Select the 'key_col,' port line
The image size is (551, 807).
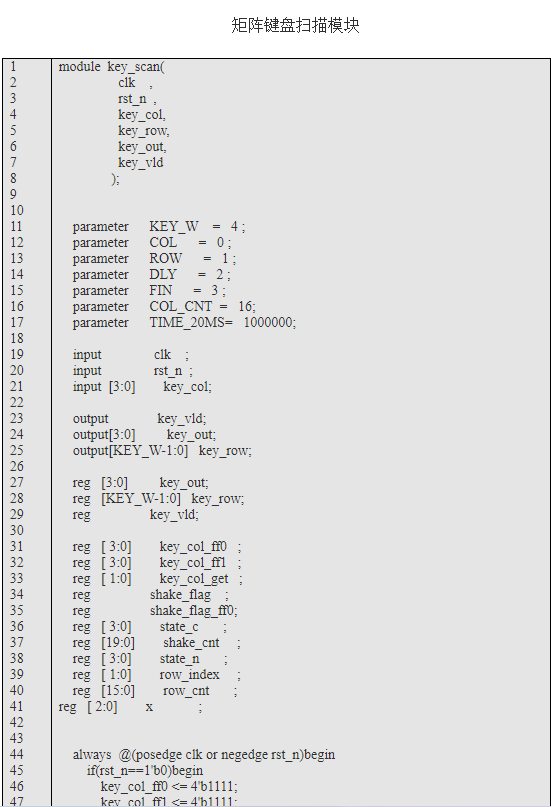[x=142, y=115]
